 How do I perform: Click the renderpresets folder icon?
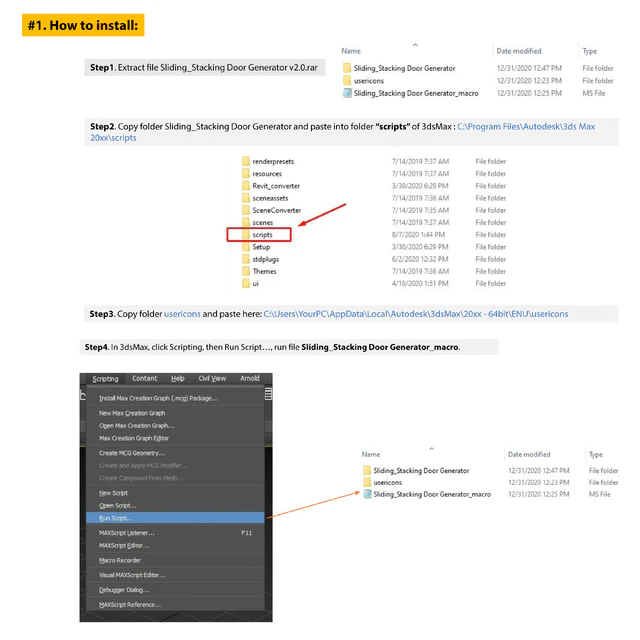[x=245, y=161]
